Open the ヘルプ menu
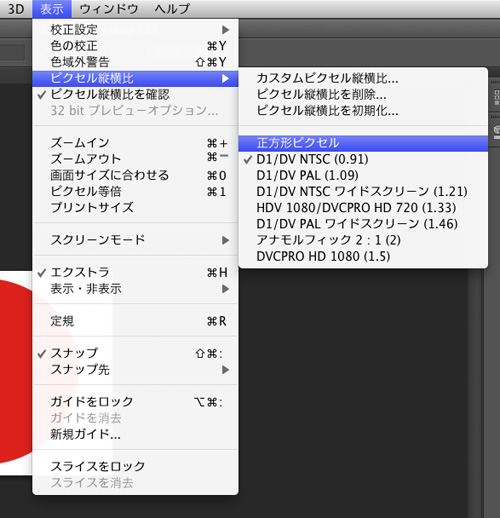Viewport: 500px width, 518px height. pyautogui.click(x=172, y=9)
